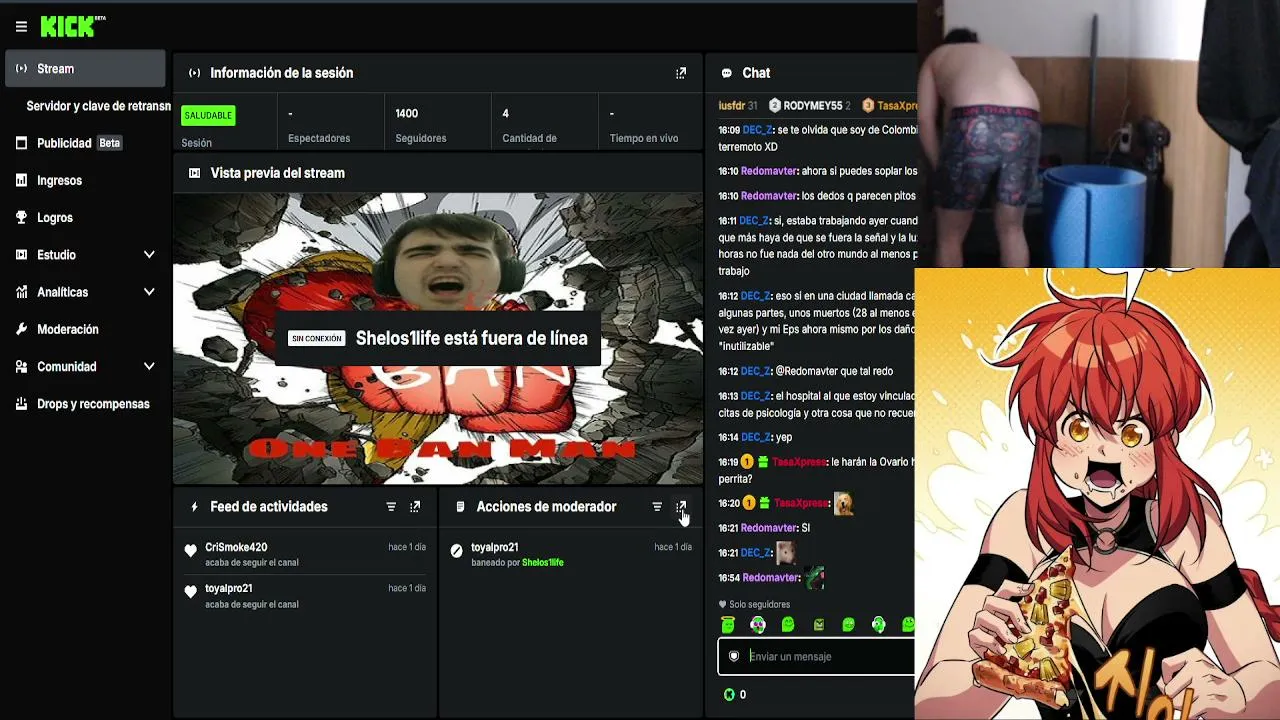Pop out the Información de la sesión panel
Viewport: 1280px width, 720px height.
681,73
